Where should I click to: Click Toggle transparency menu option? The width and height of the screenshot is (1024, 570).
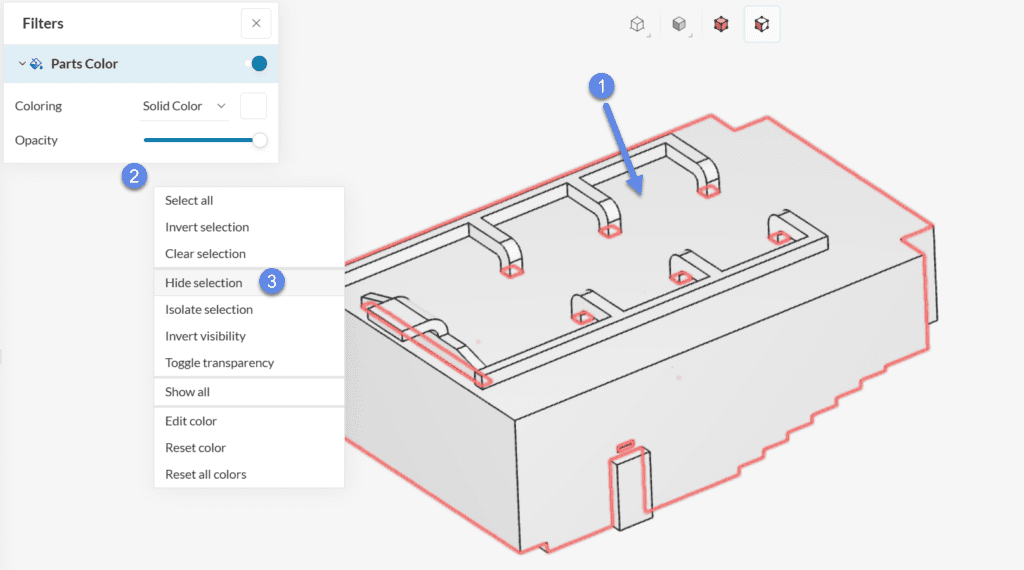click(x=219, y=363)
